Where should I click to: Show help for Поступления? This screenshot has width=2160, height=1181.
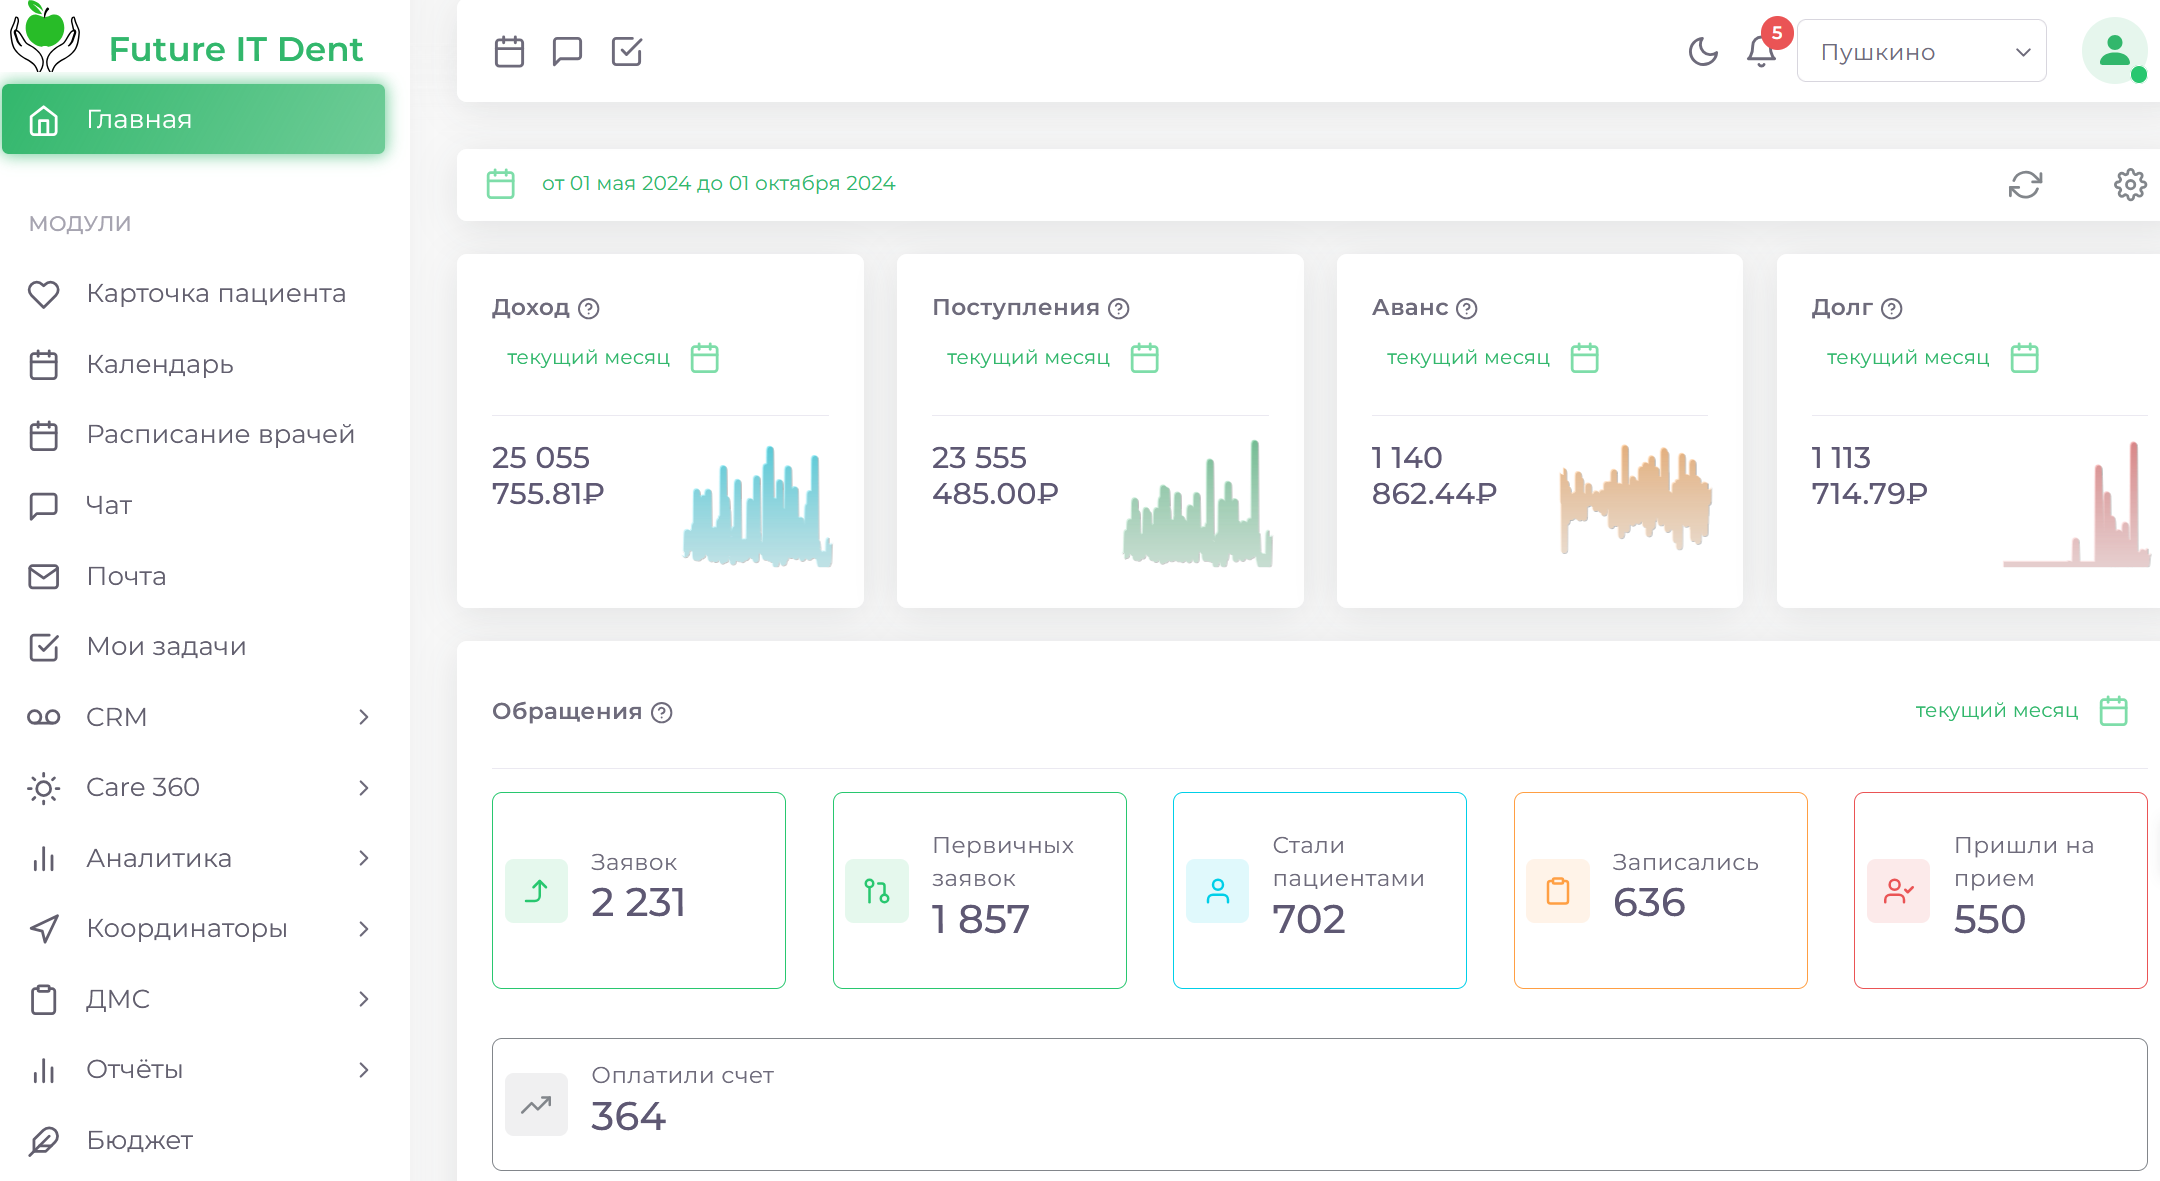pos(1119,309)
